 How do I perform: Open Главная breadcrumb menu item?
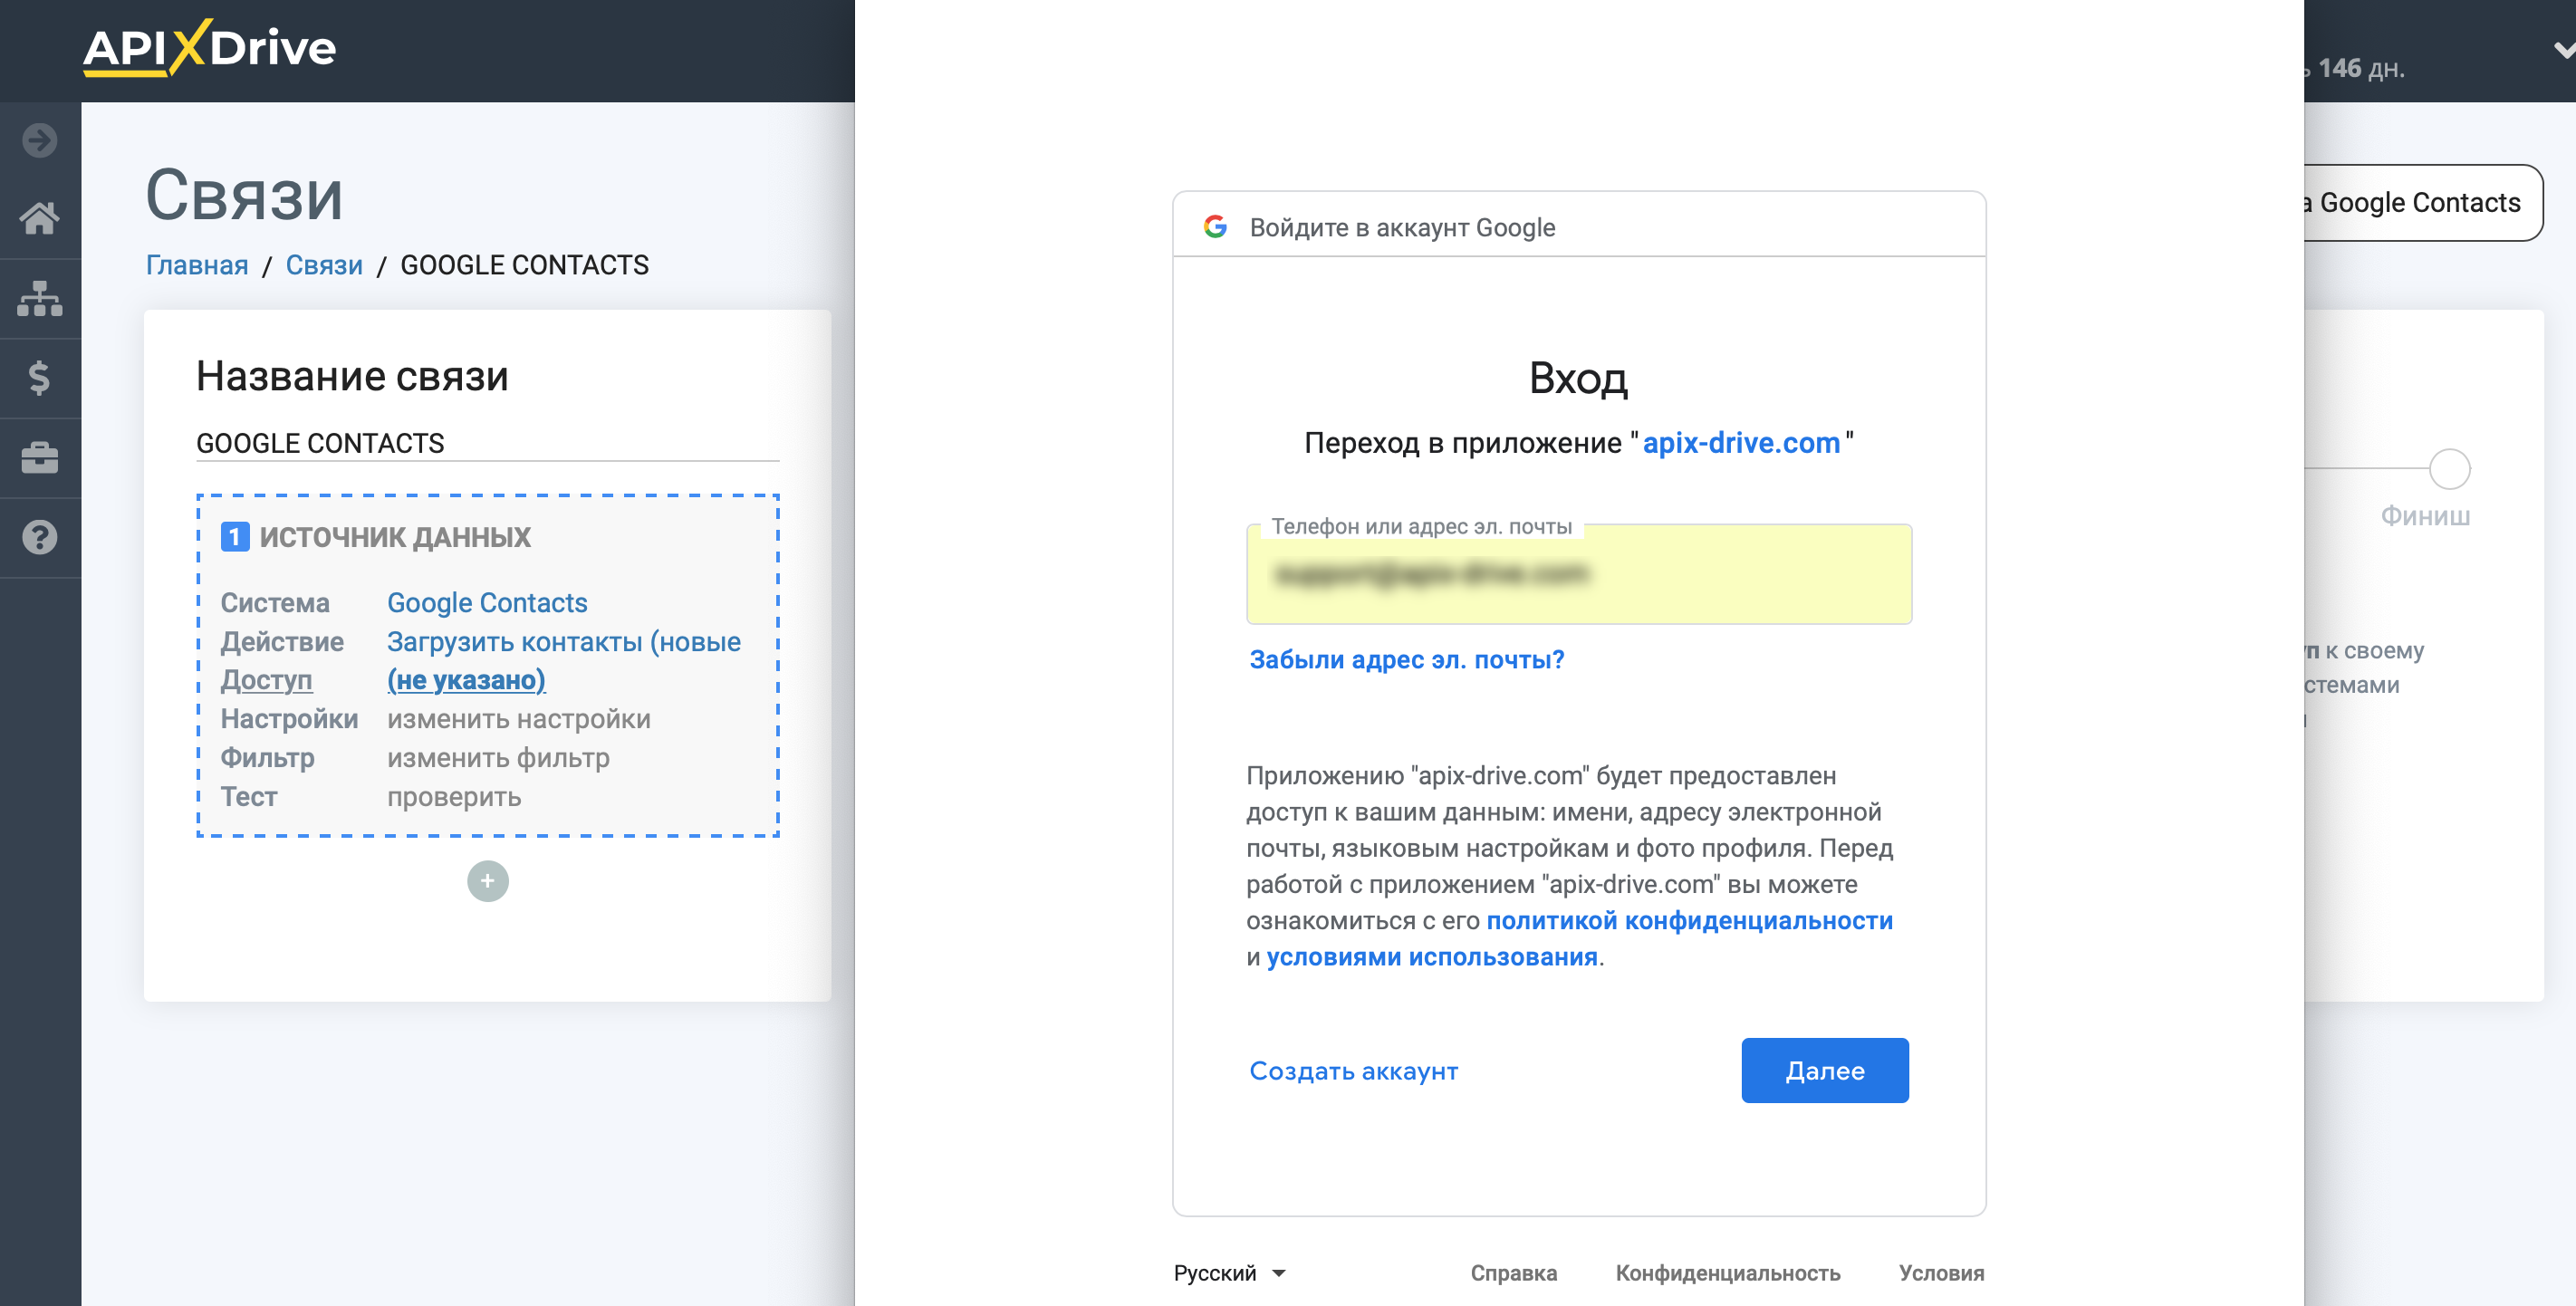pos(197,264)
